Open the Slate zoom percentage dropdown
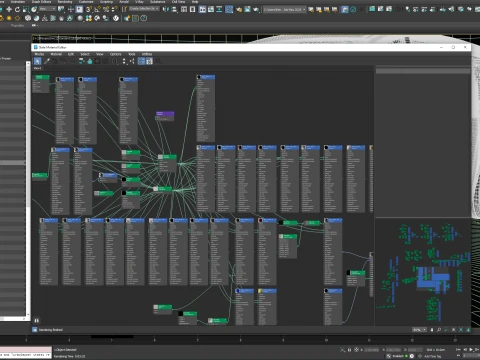Viewport: 480px width, 360px height. click(419, 330)
